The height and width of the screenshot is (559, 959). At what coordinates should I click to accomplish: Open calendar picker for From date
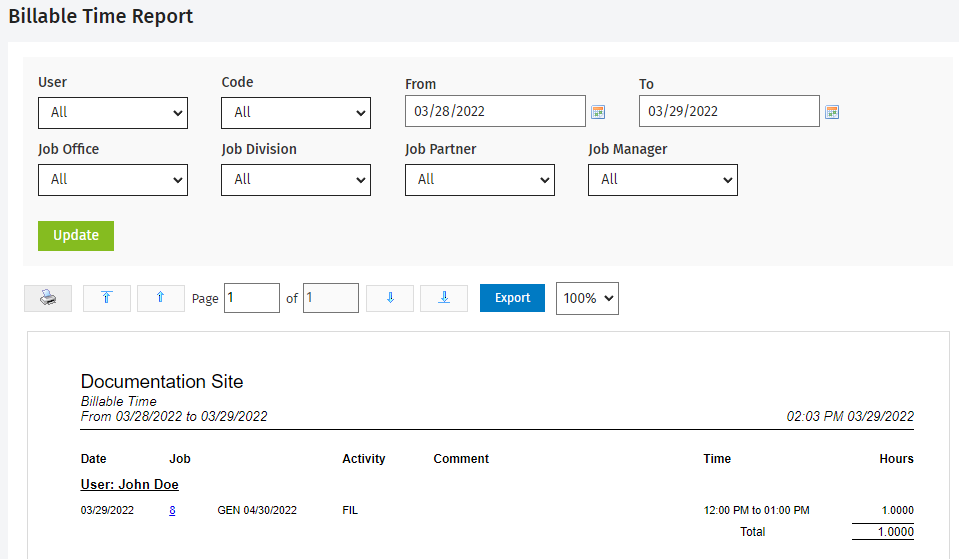(598, 112)
